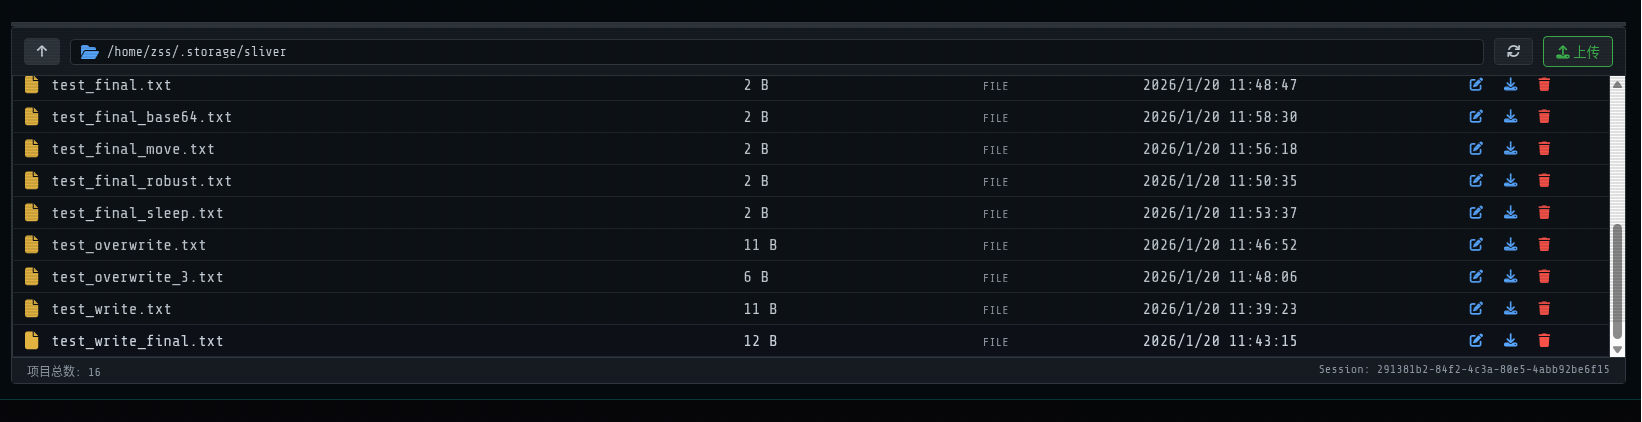1642x422 pixels.
Task: Go up to the parent directory
Action: tap(42, 51)
